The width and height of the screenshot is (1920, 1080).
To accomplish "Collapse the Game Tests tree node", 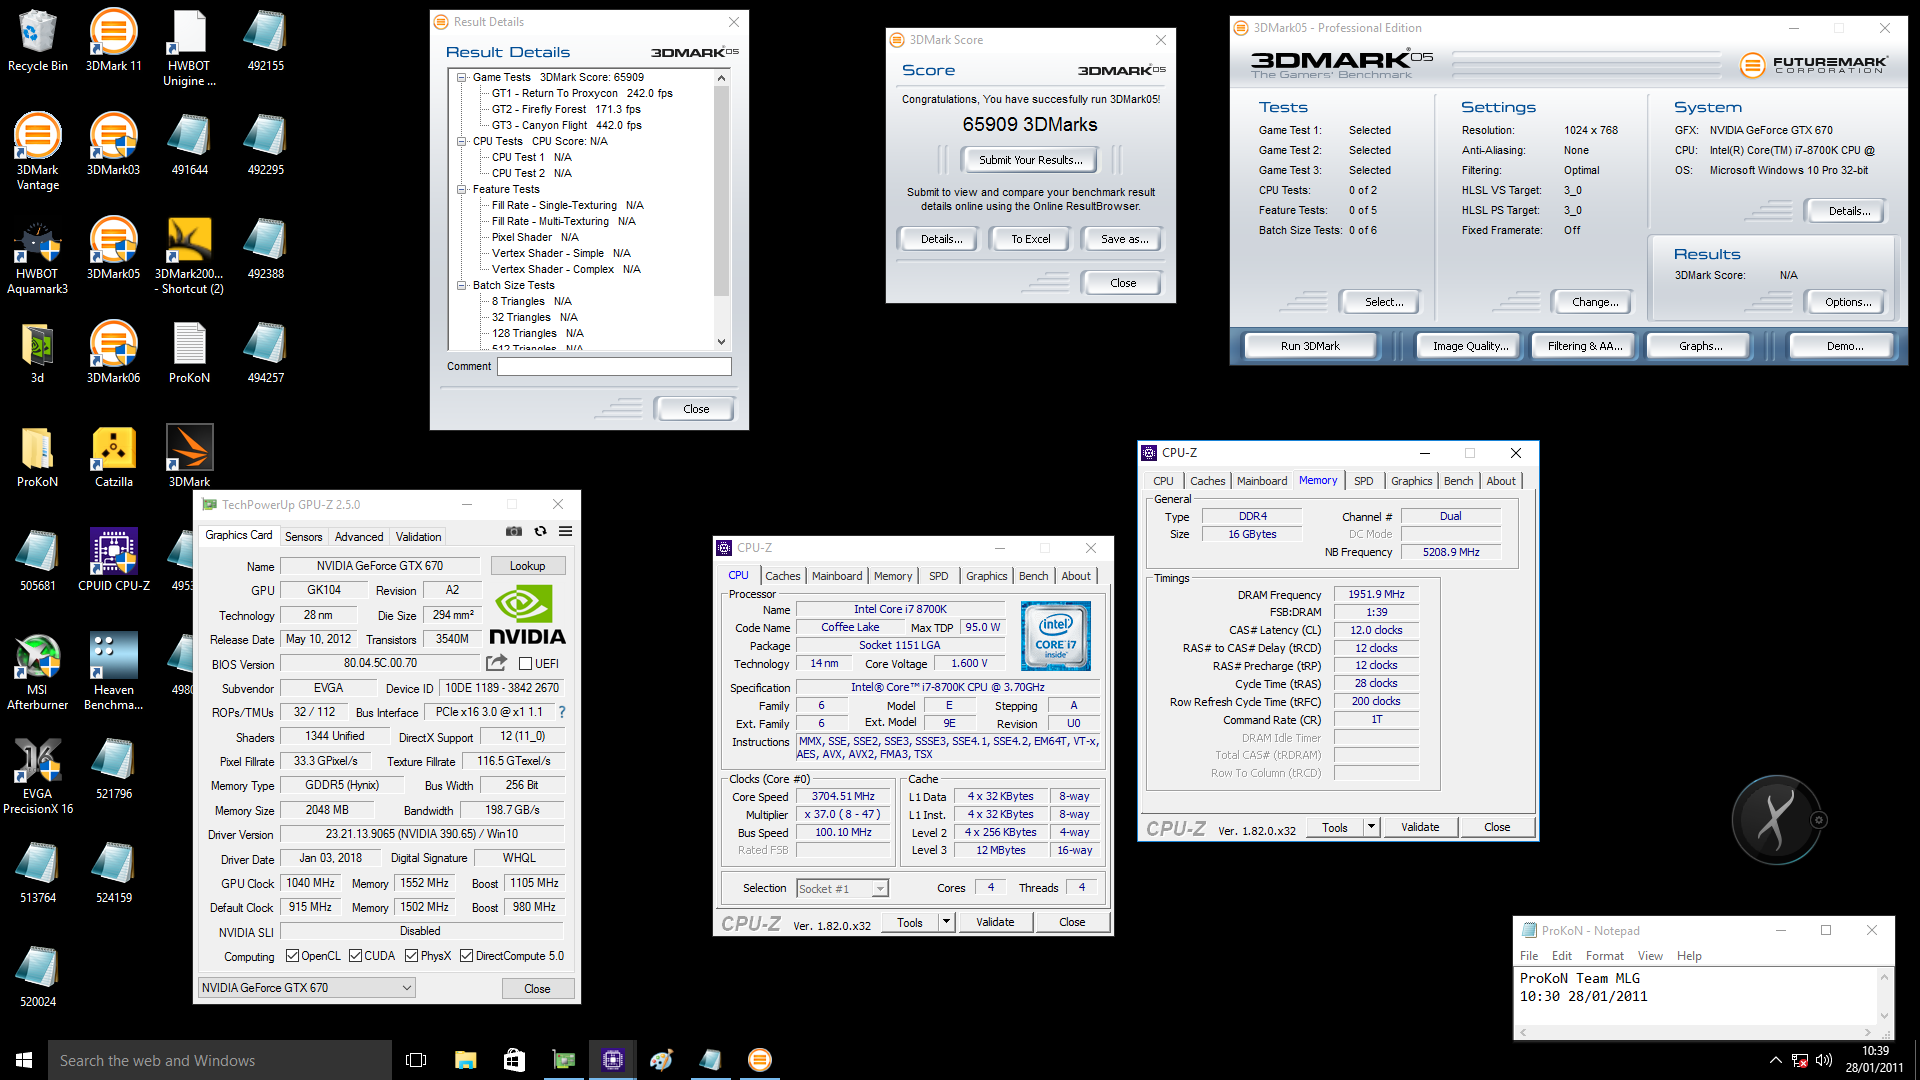I will tap(462, 77).
